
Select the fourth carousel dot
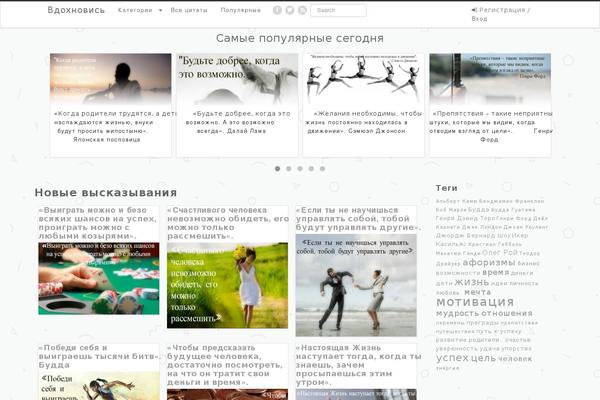(311, 169)
